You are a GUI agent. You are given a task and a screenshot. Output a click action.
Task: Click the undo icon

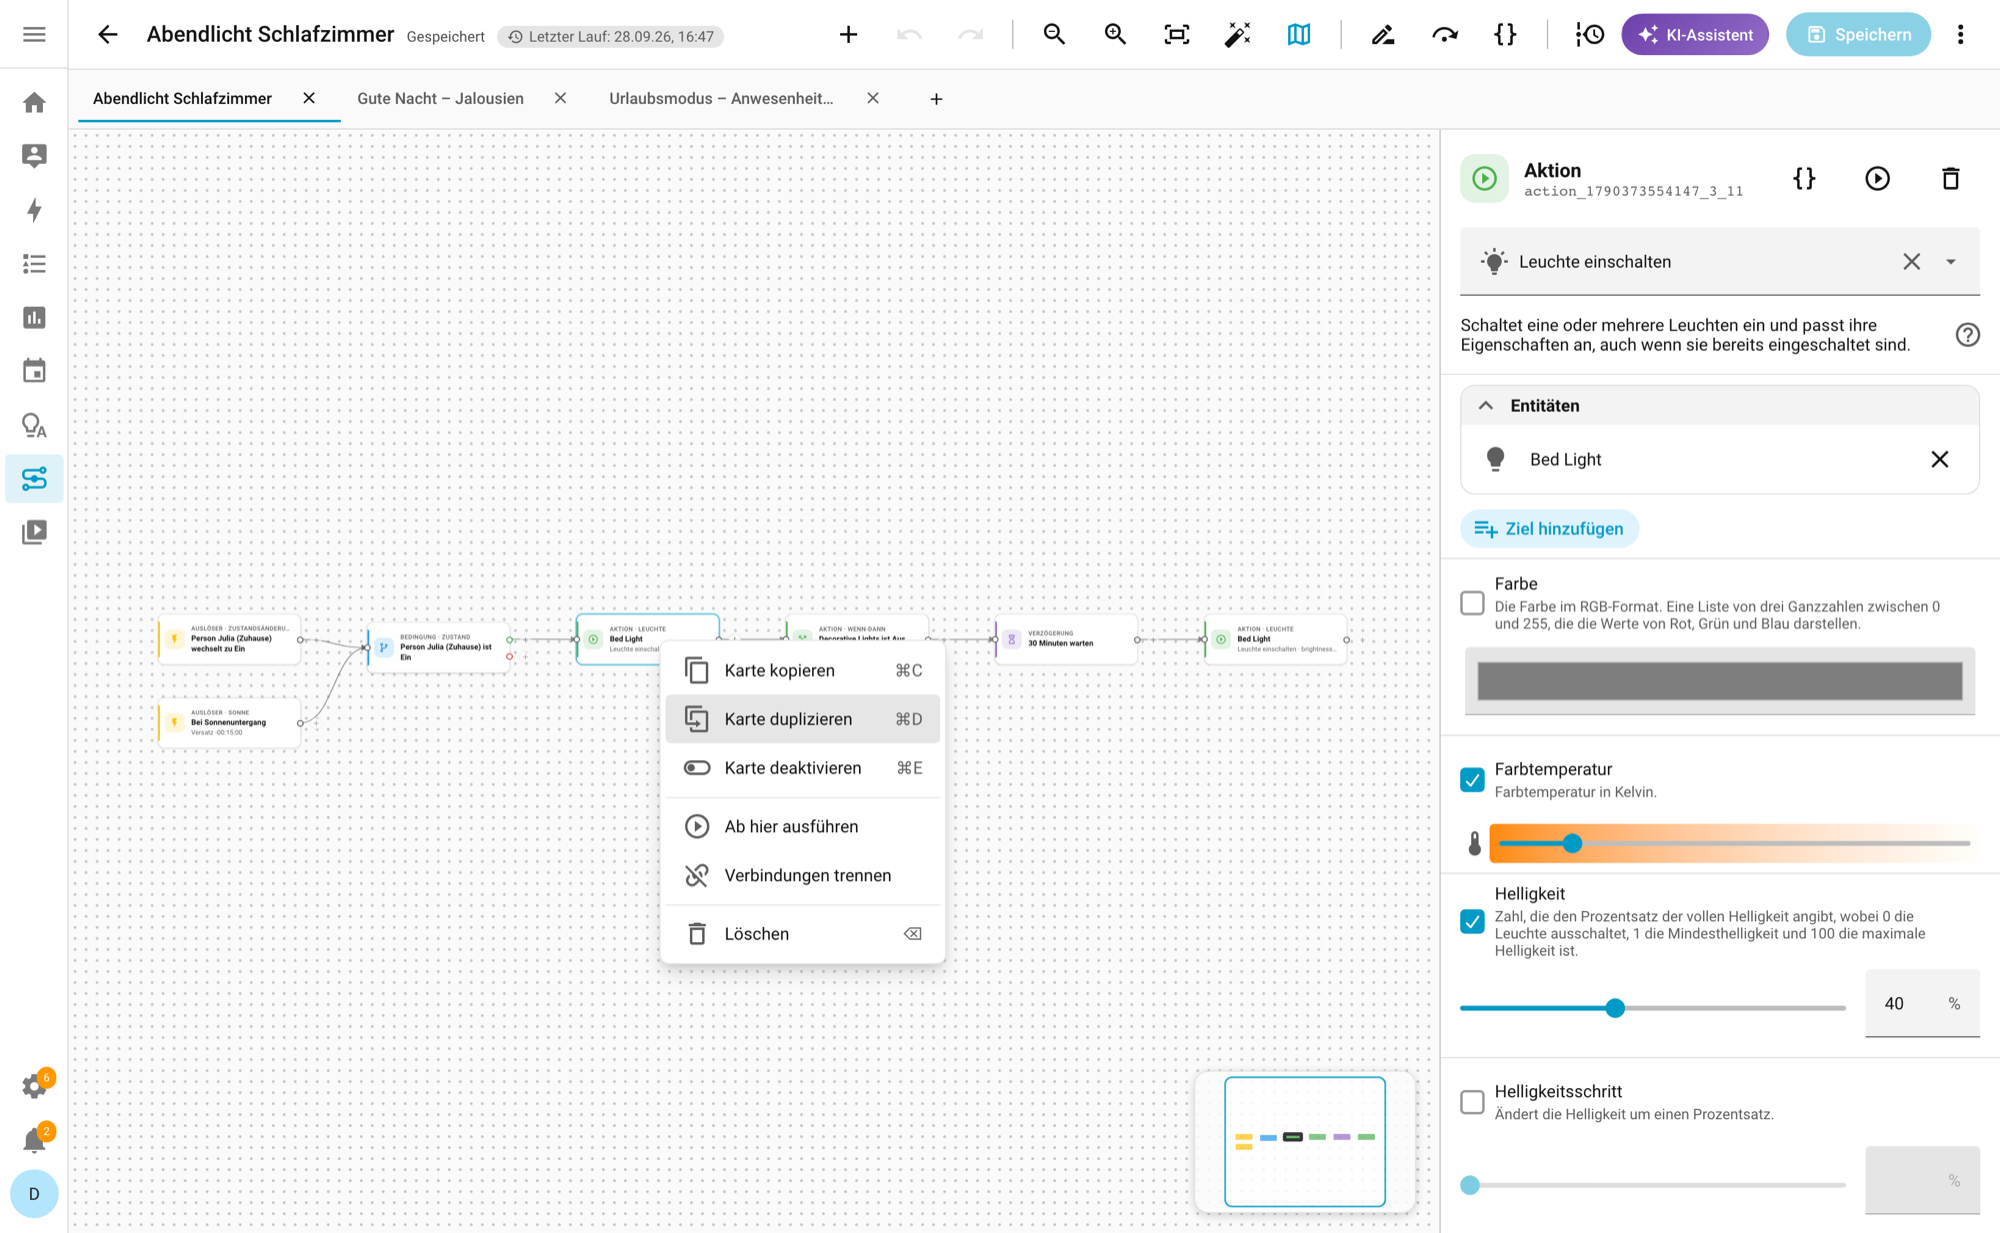pos(909,34)
